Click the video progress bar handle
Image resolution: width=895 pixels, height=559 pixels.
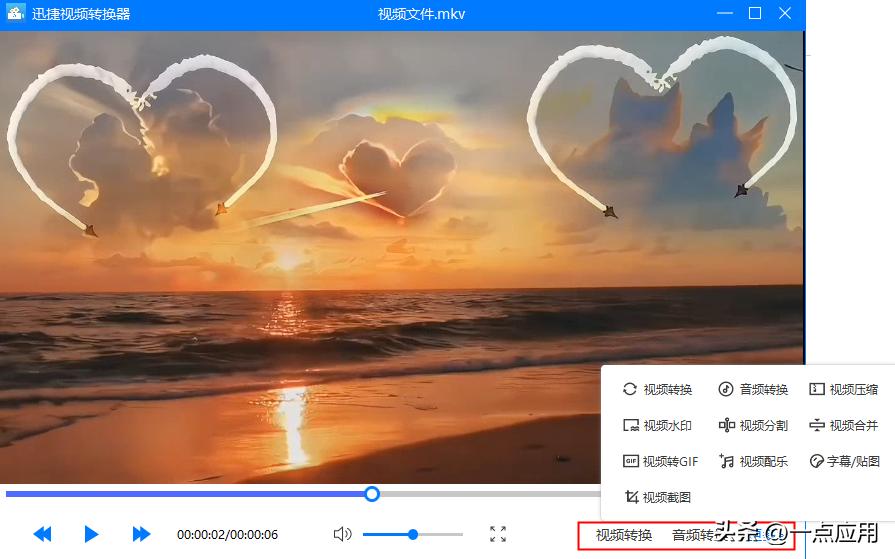pyautogui.click(x=372, y=494)
